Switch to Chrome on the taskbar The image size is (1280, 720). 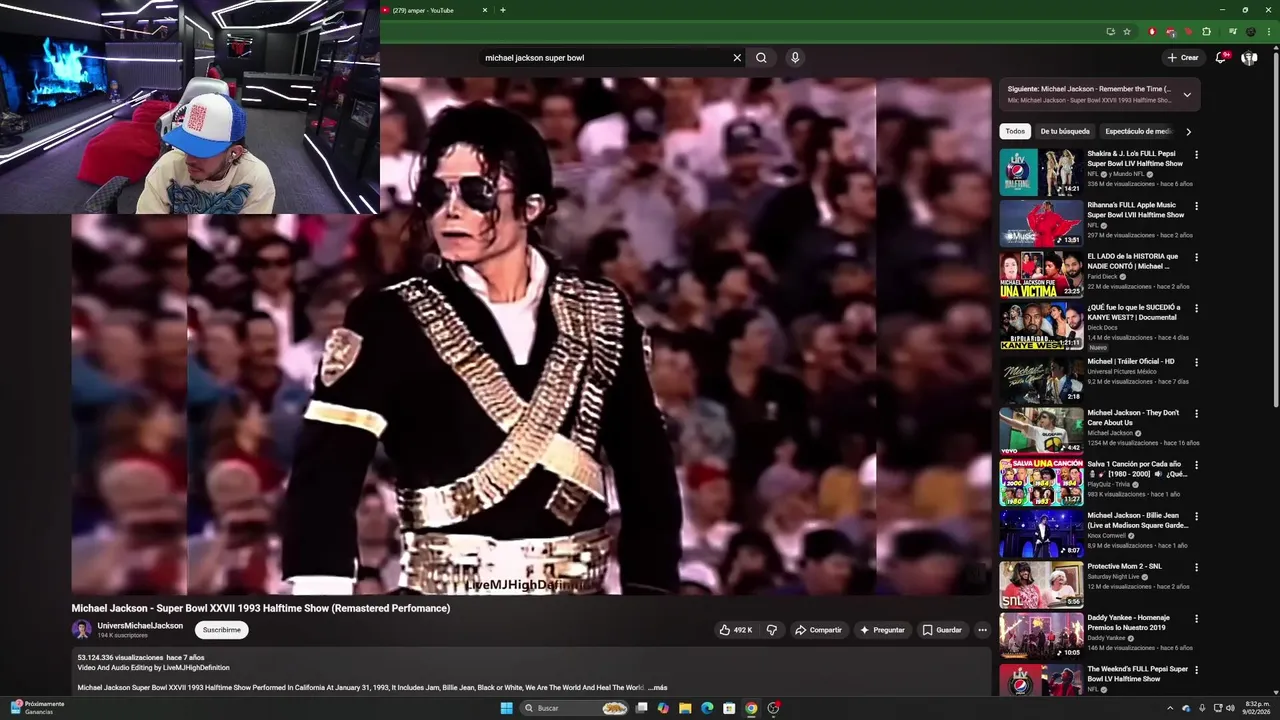click(751, 708)
